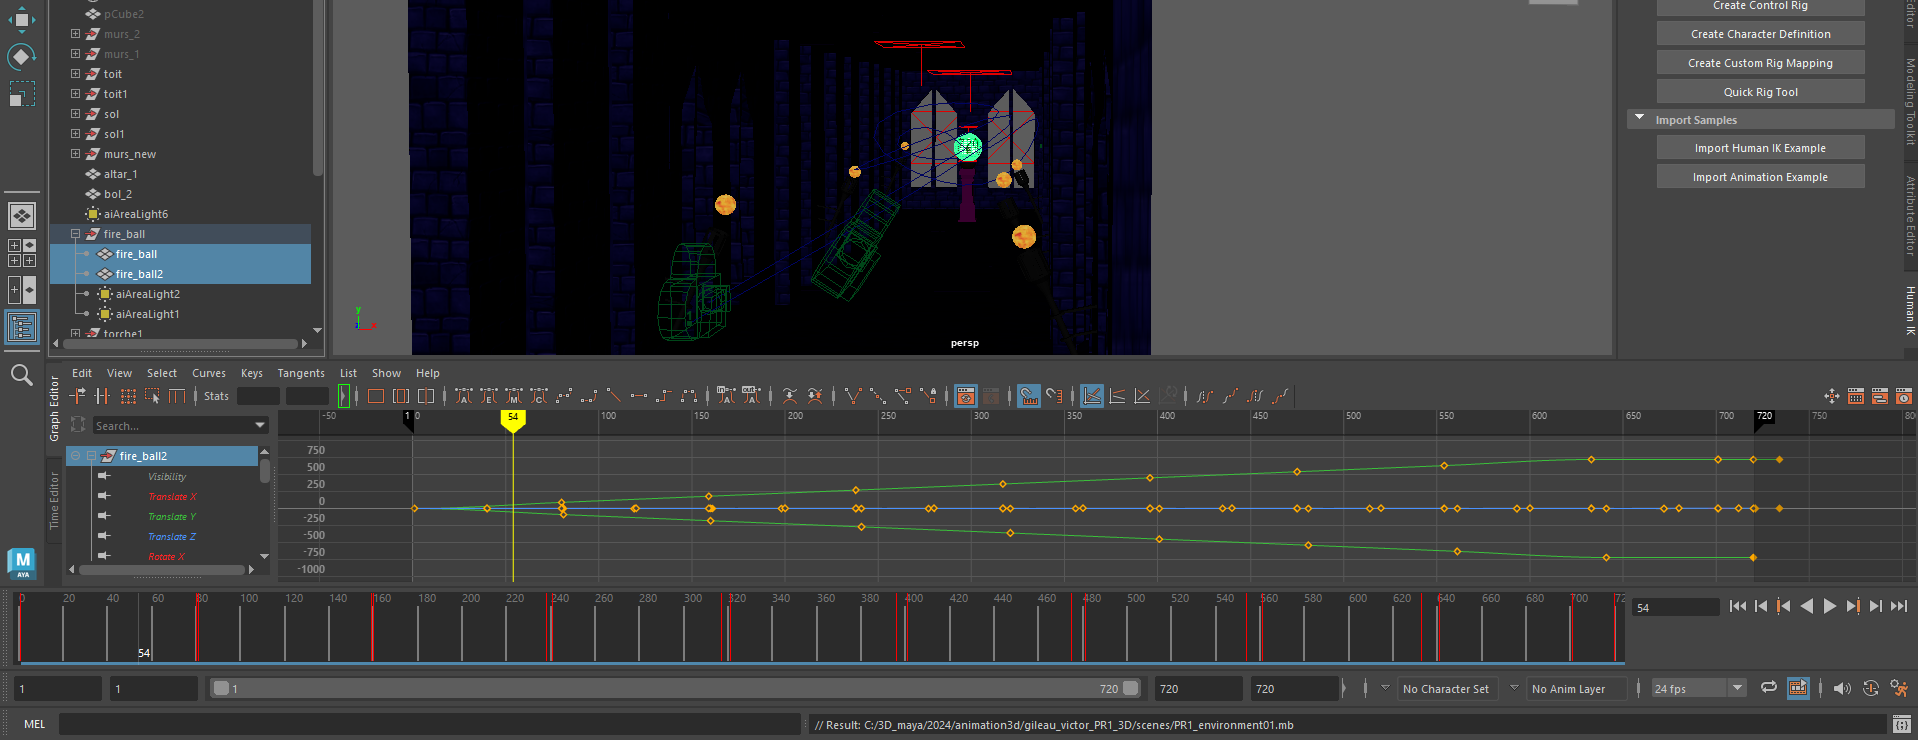The image size is (1918, 740).
Task: Select the Retime tool icon
Action: pyautogui.click(x=177, y=396)
